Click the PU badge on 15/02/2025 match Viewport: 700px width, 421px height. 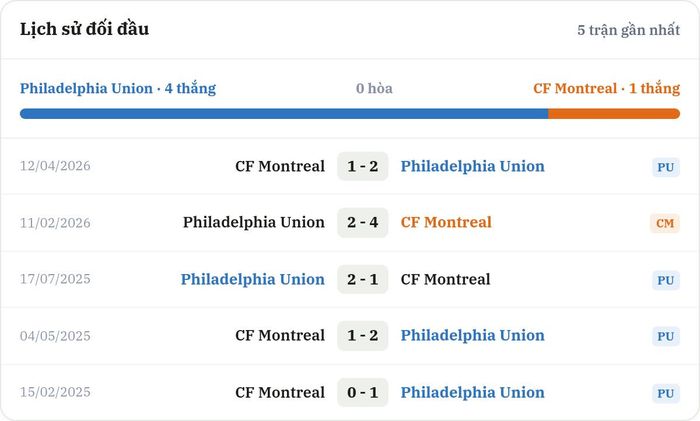coord(666,393)
